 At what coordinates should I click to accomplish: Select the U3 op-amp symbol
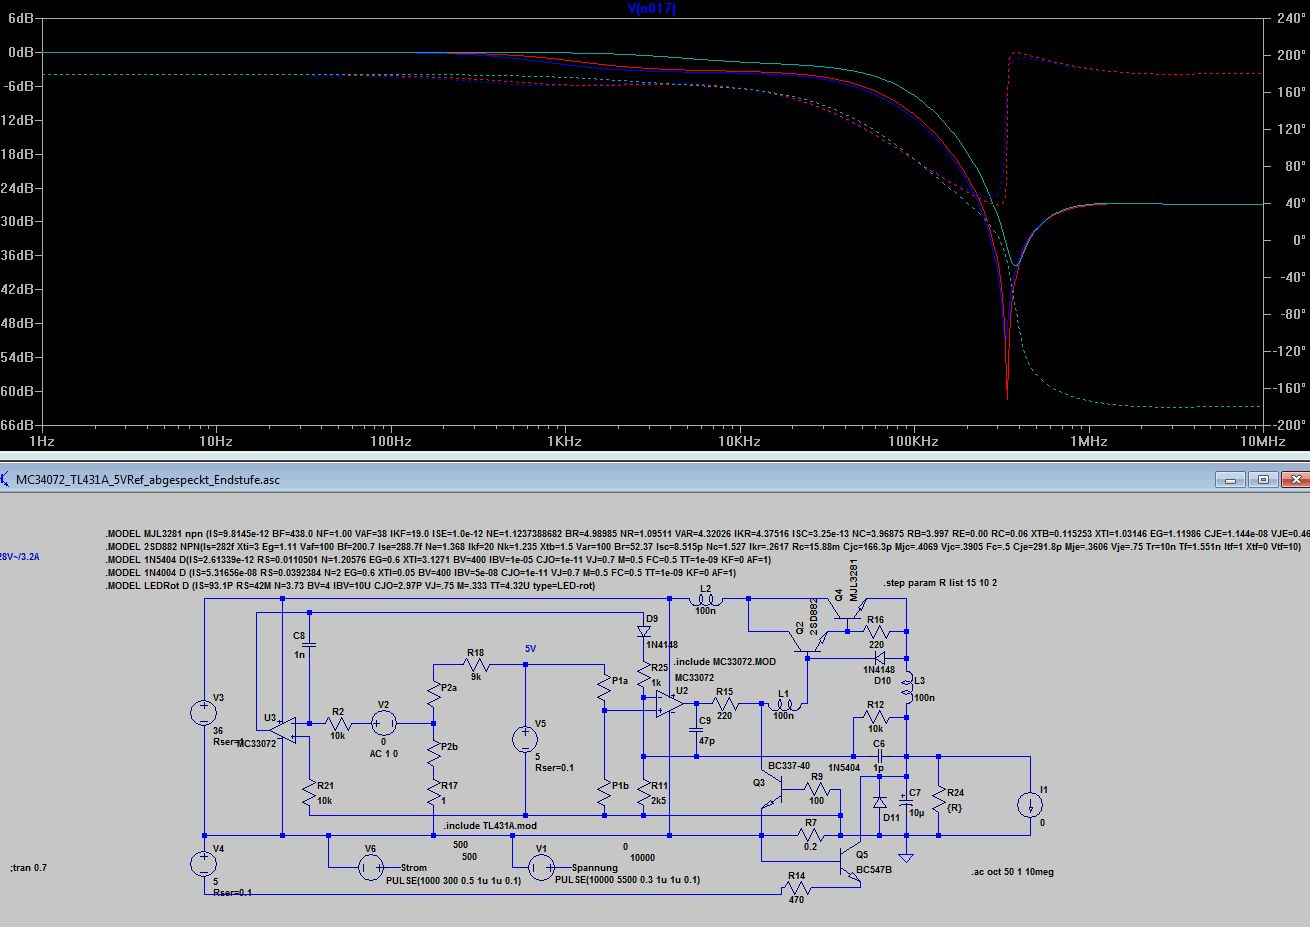coord(284,728)
